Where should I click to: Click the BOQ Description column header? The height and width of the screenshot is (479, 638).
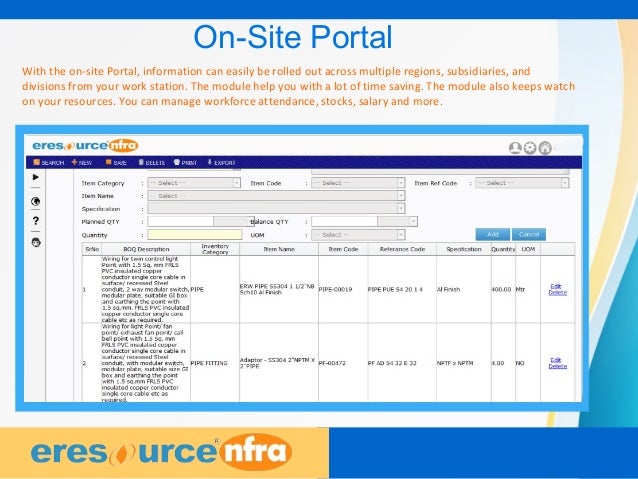click(146, 249)
